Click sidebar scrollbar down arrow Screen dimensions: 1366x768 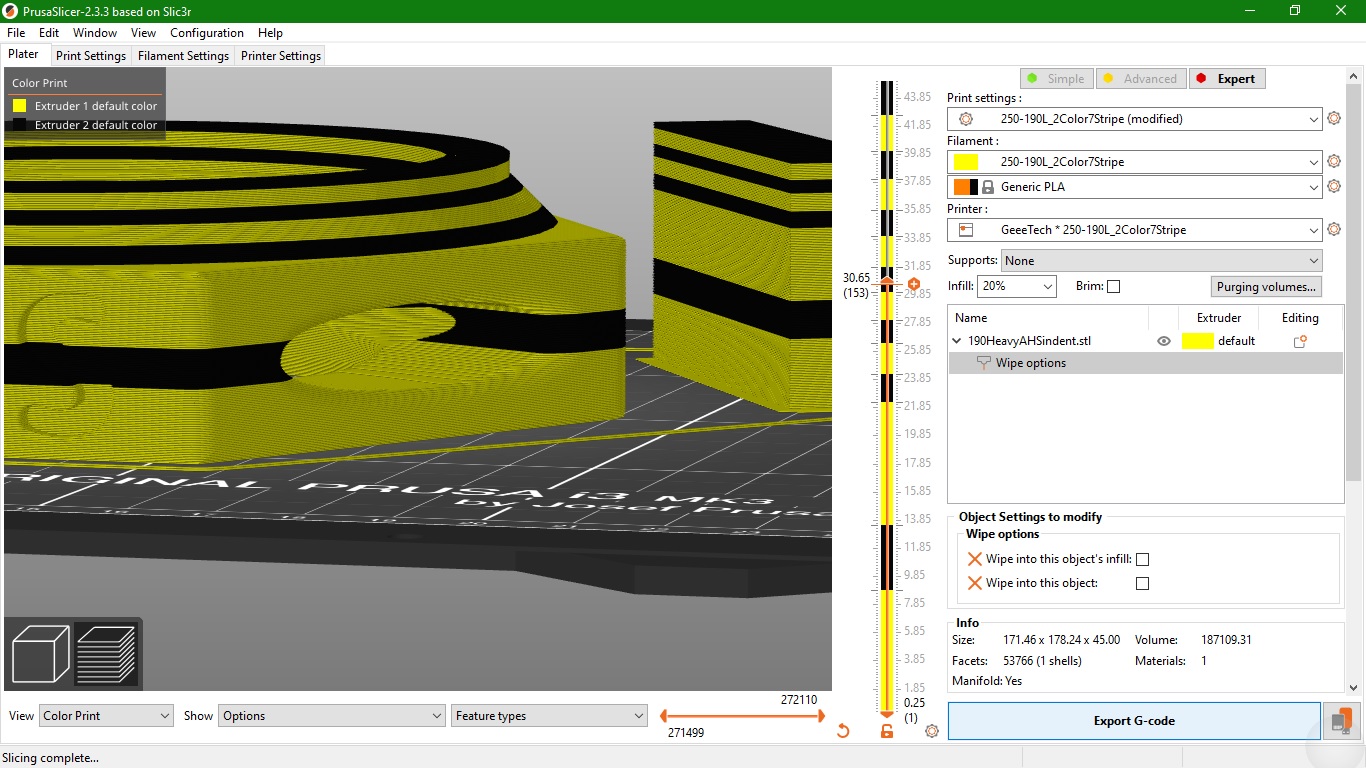click(x=1353, y=687)
